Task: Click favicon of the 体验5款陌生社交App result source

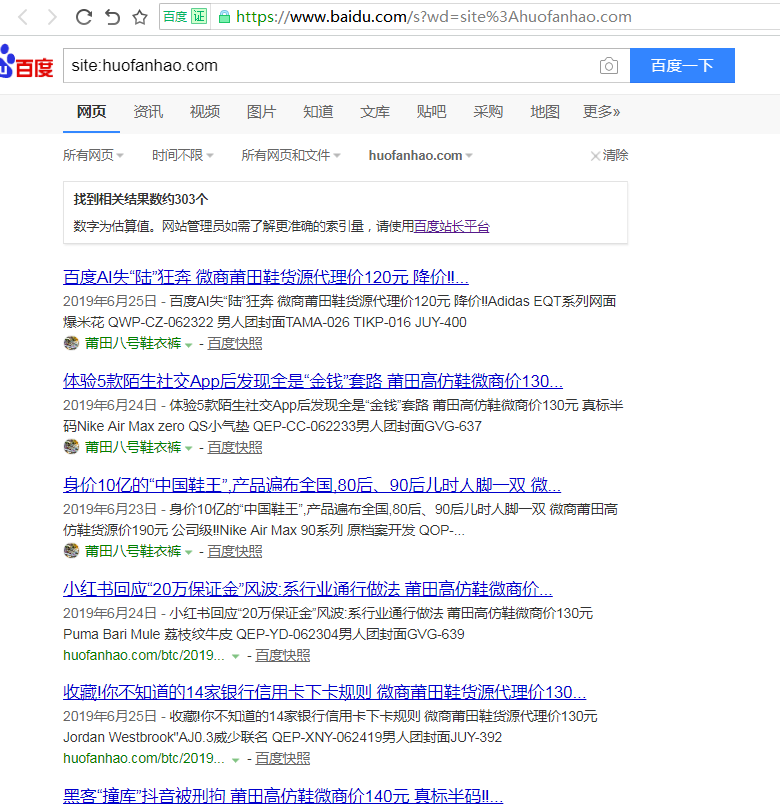Action: pos(71,447)
